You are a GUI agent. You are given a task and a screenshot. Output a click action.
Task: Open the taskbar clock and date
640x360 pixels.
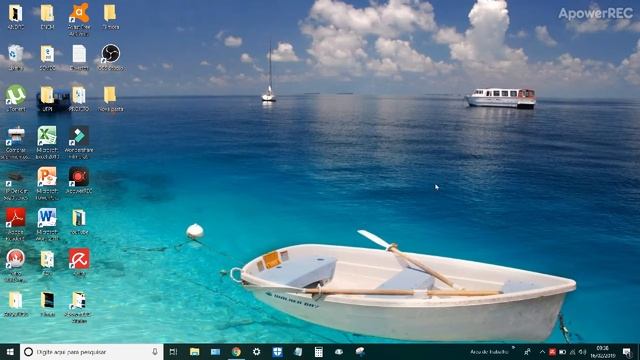point(603,352)
